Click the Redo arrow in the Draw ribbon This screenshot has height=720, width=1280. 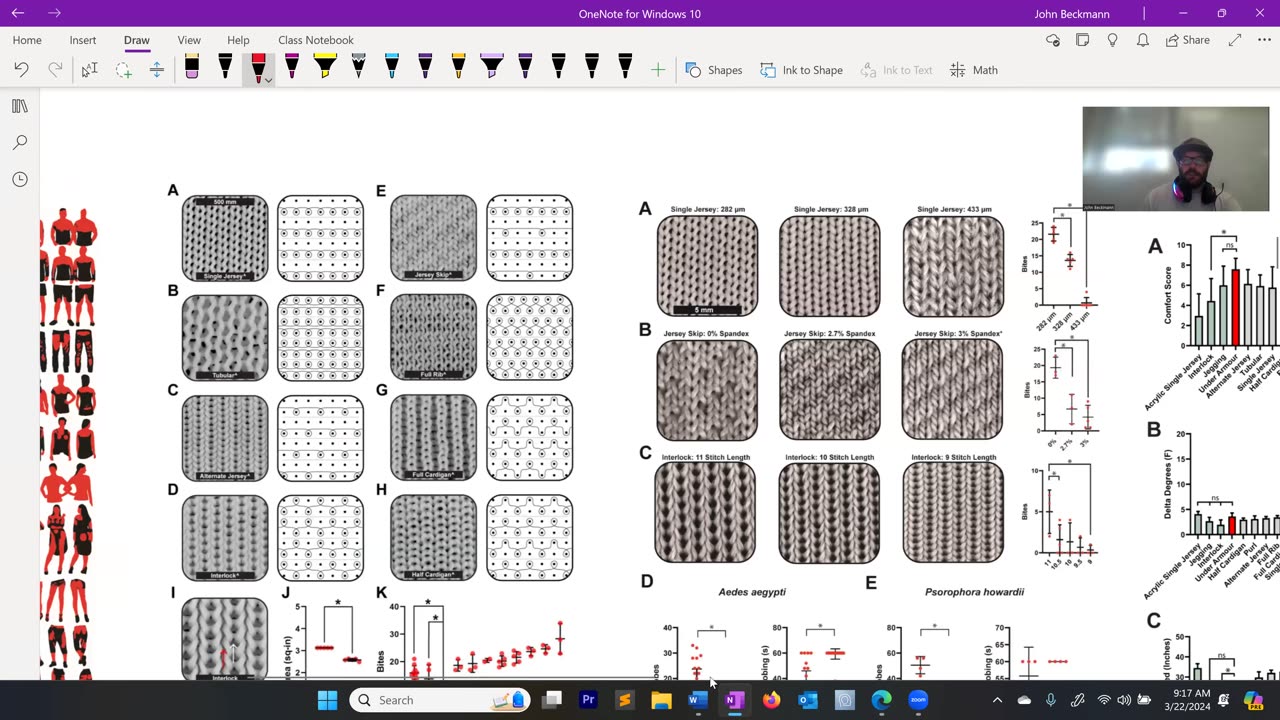point(55,70)
